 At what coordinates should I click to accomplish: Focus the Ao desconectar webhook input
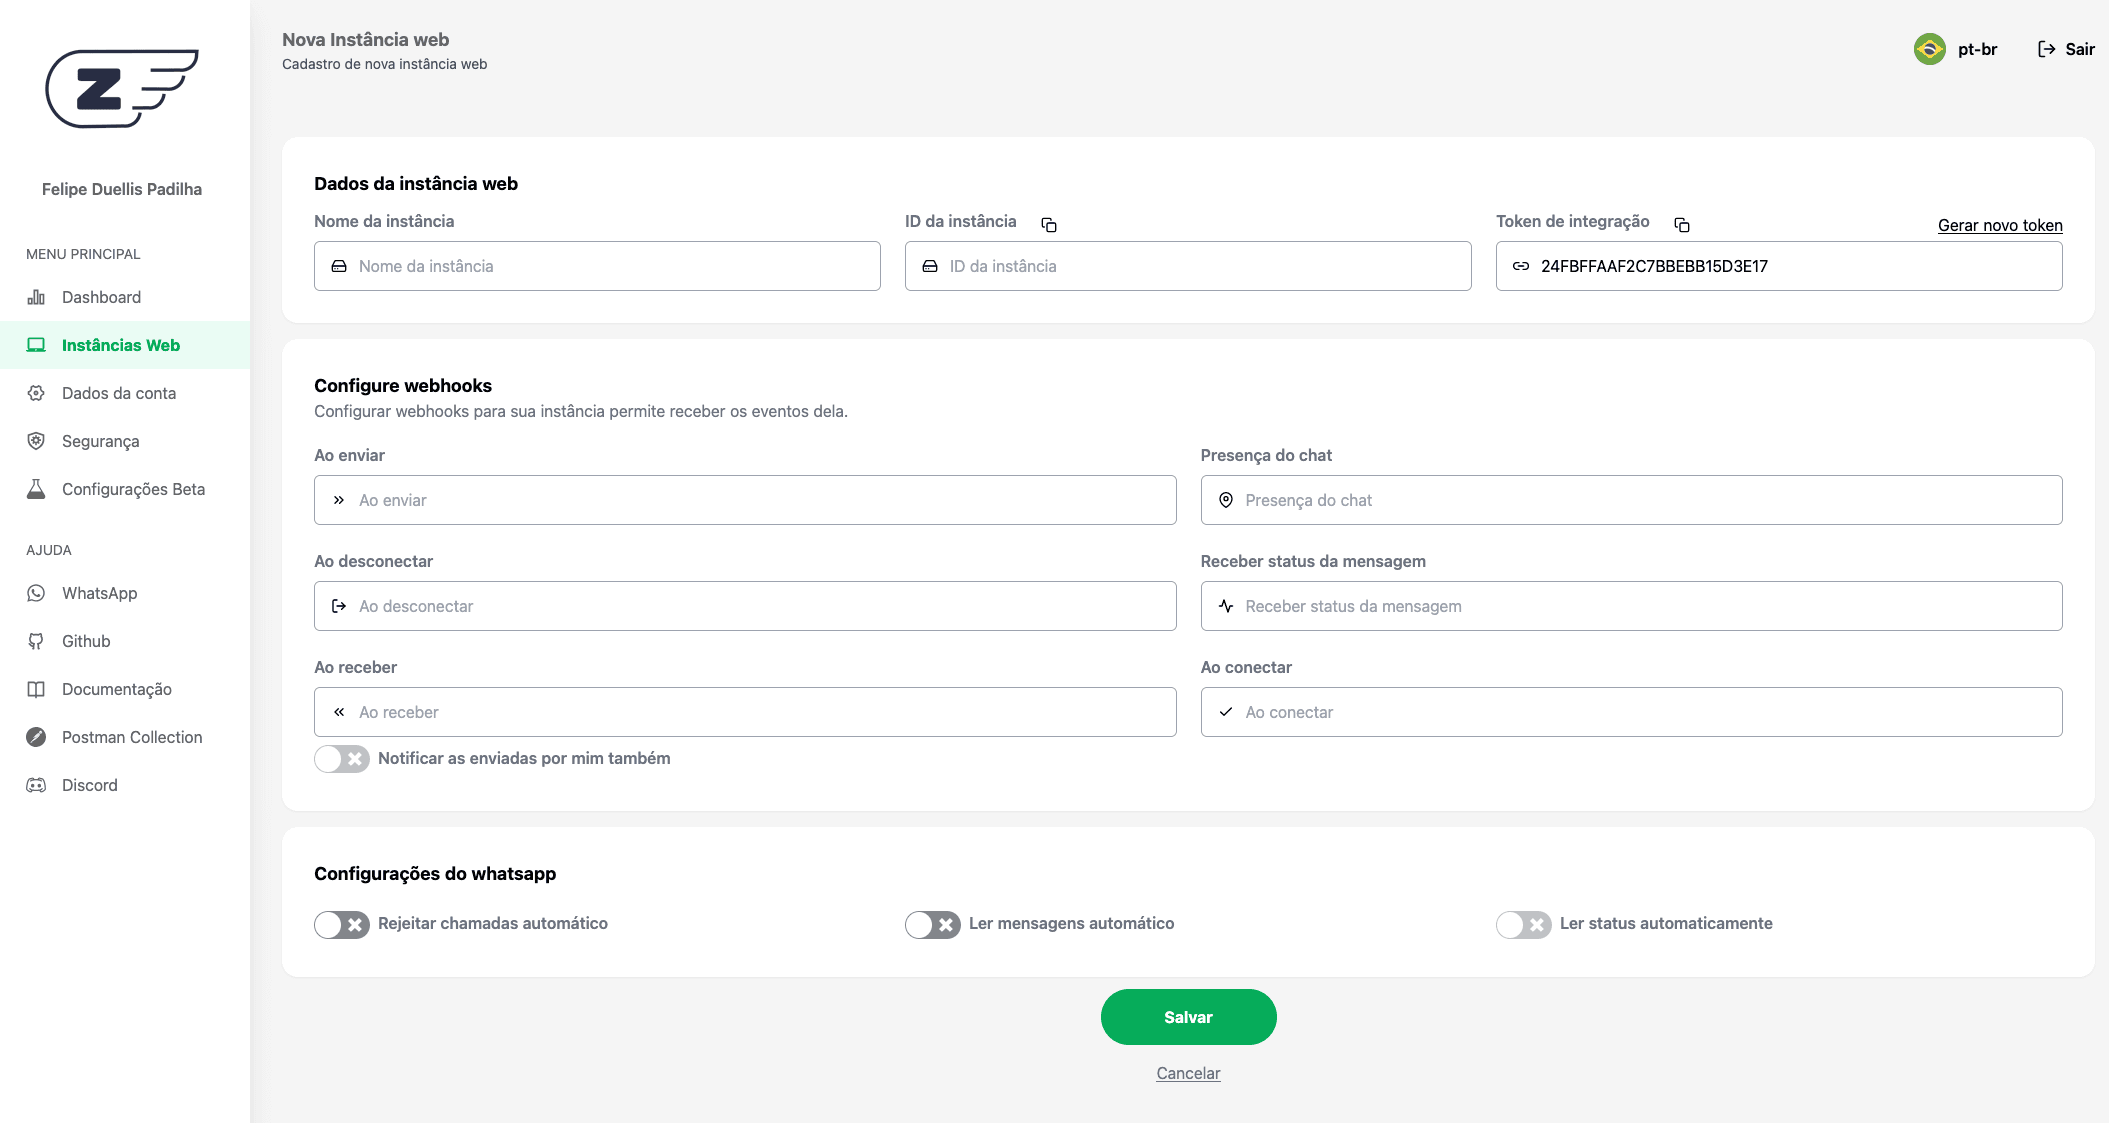745,606
